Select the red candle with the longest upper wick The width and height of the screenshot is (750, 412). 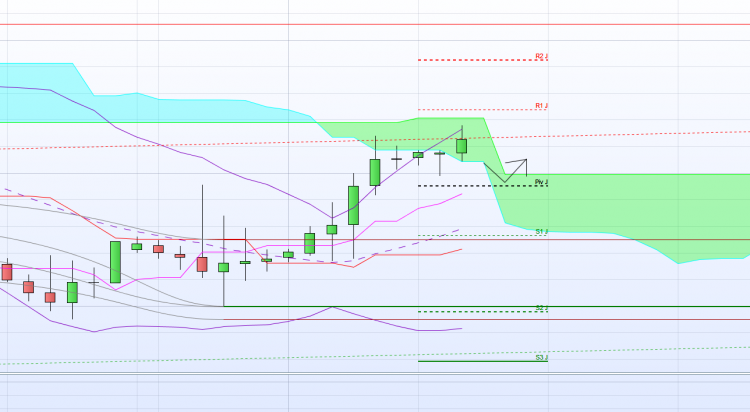(x=202, y=264)
